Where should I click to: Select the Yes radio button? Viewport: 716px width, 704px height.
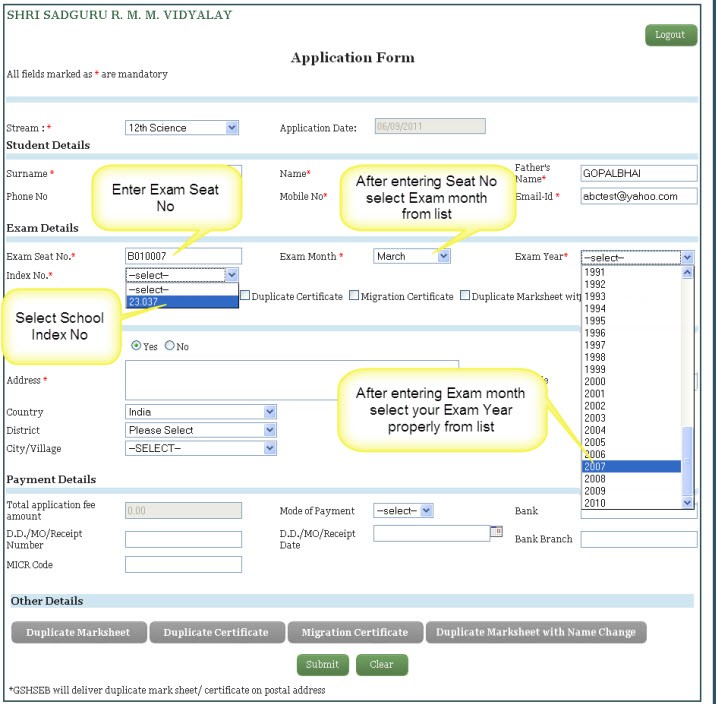136,346
